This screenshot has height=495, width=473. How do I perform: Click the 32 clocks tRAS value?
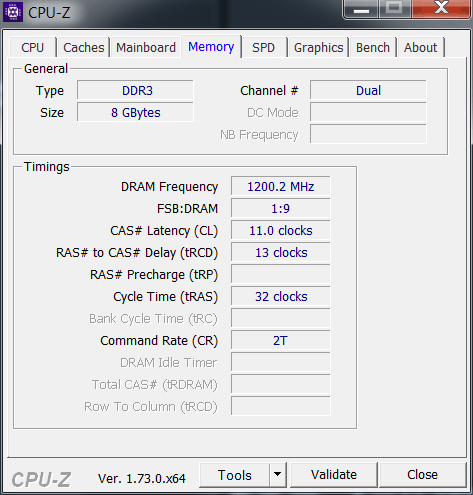click(281, 296)
